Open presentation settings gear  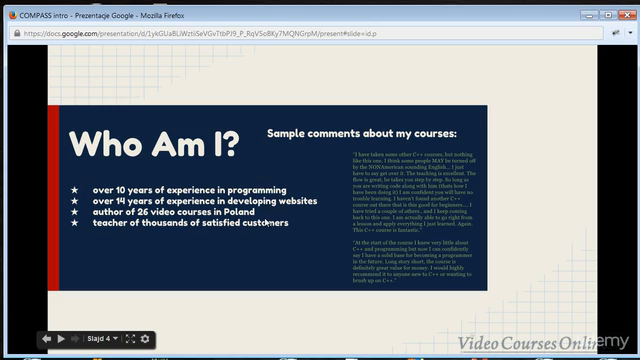pyautogui.click(x=145, y=339)
